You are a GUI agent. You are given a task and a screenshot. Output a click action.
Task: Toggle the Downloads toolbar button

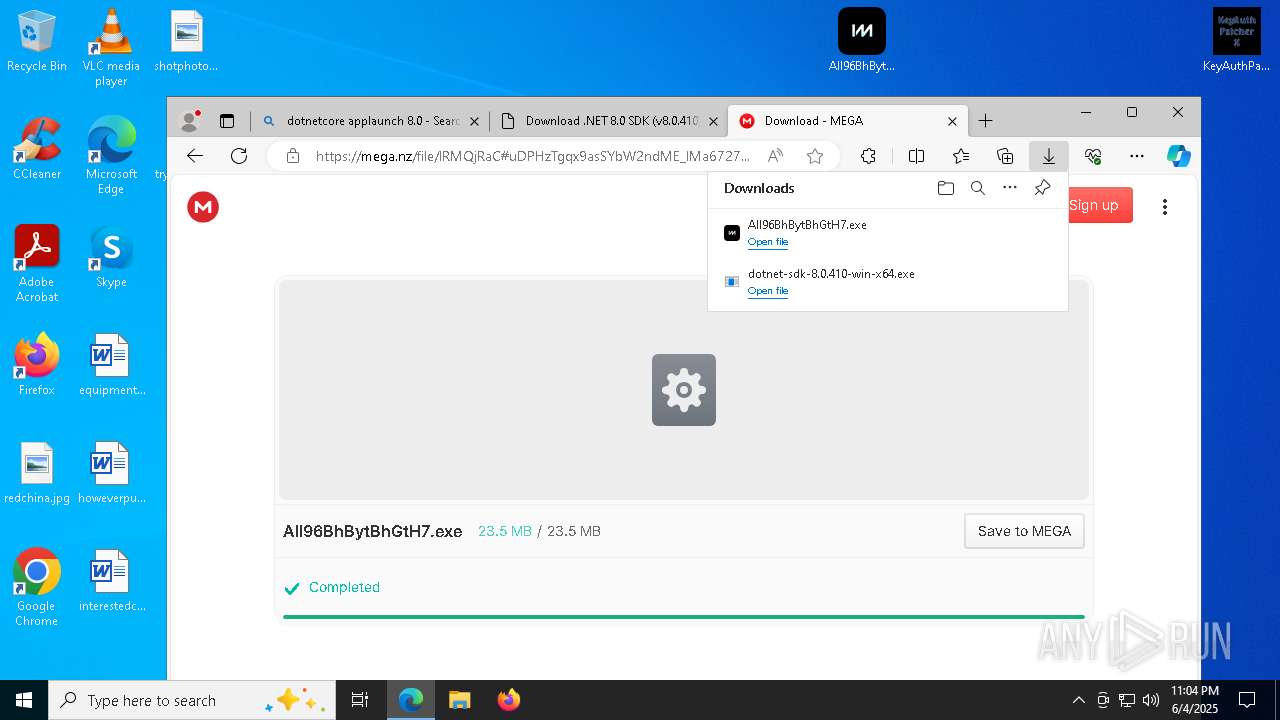[x=1049, y=156]
